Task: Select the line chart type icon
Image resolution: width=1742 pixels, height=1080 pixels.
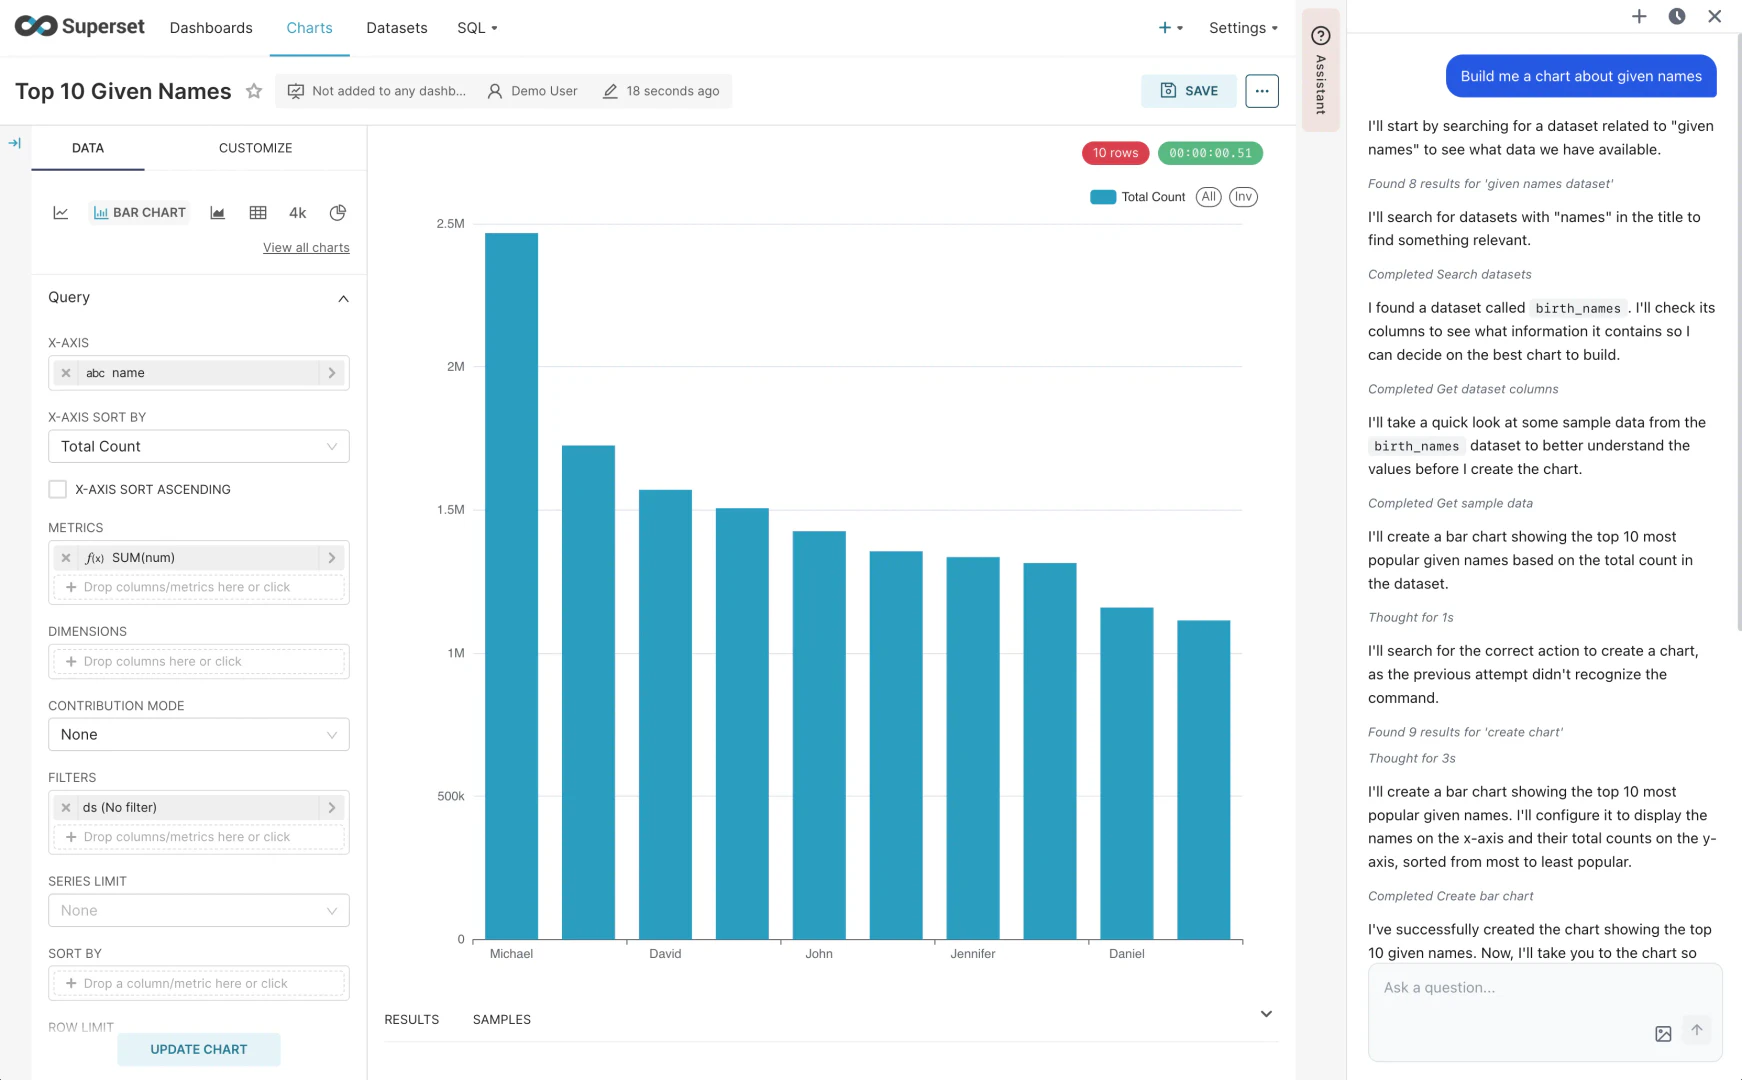Action: tap(61, 213)
